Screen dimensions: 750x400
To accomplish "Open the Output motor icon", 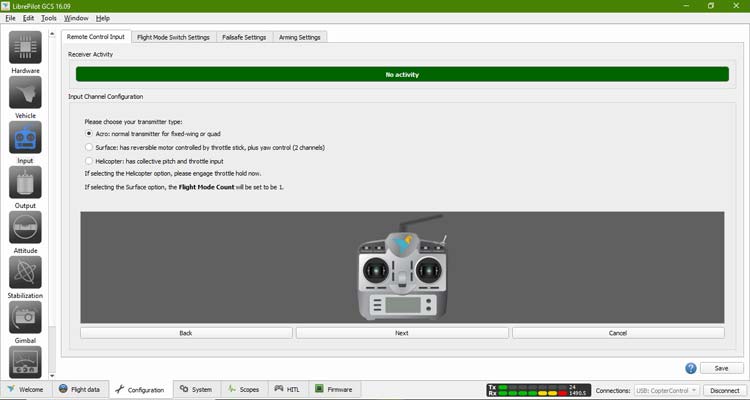I will click(25, 182).
